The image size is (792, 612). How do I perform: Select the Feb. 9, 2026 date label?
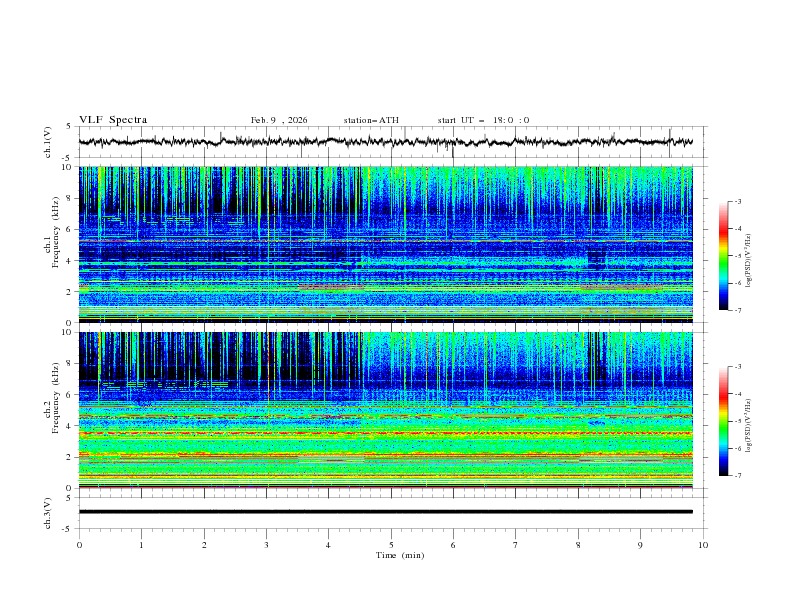[279, 120]
